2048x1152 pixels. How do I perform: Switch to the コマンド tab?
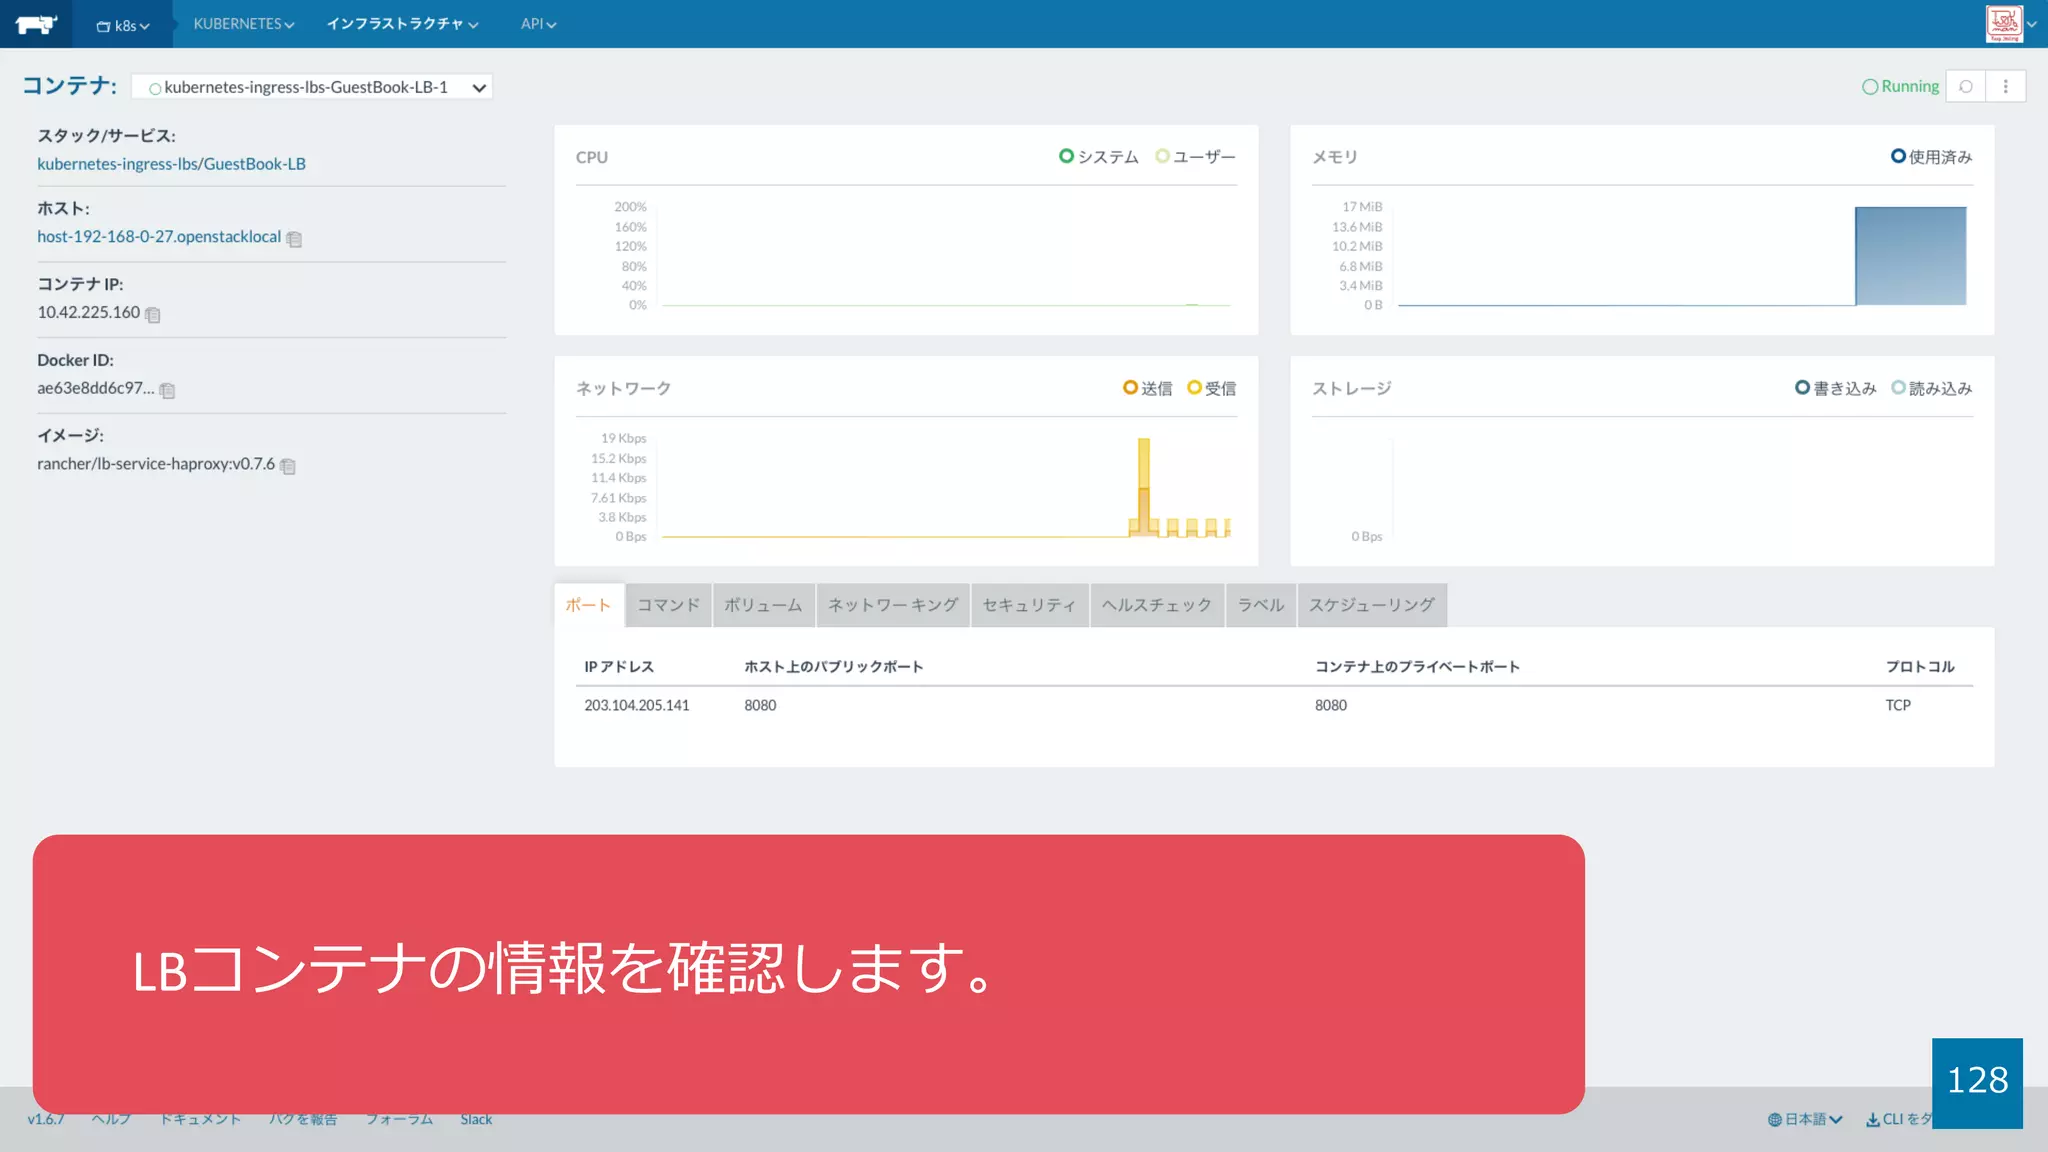pyautogui.click(x=668, y=605)
